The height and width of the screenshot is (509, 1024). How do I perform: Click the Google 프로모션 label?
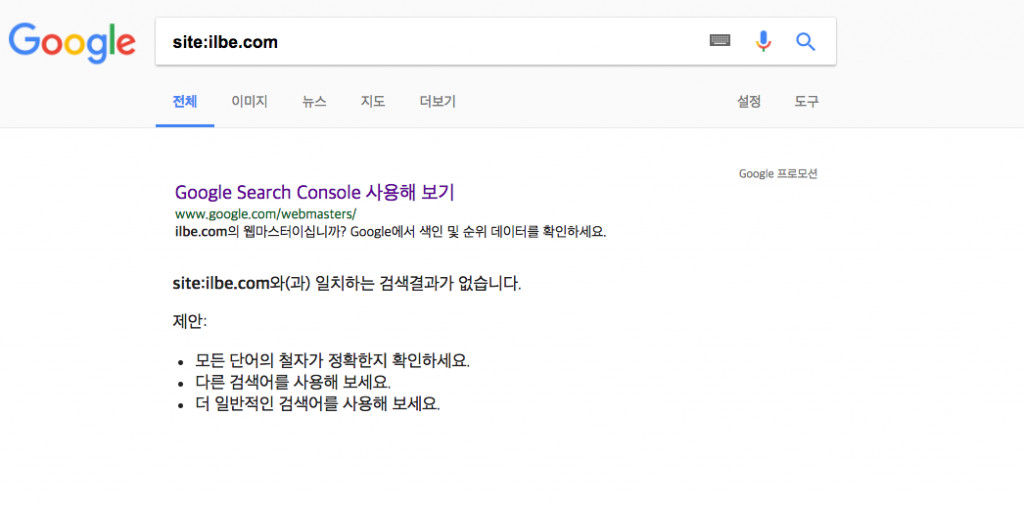tap(778, 174)
